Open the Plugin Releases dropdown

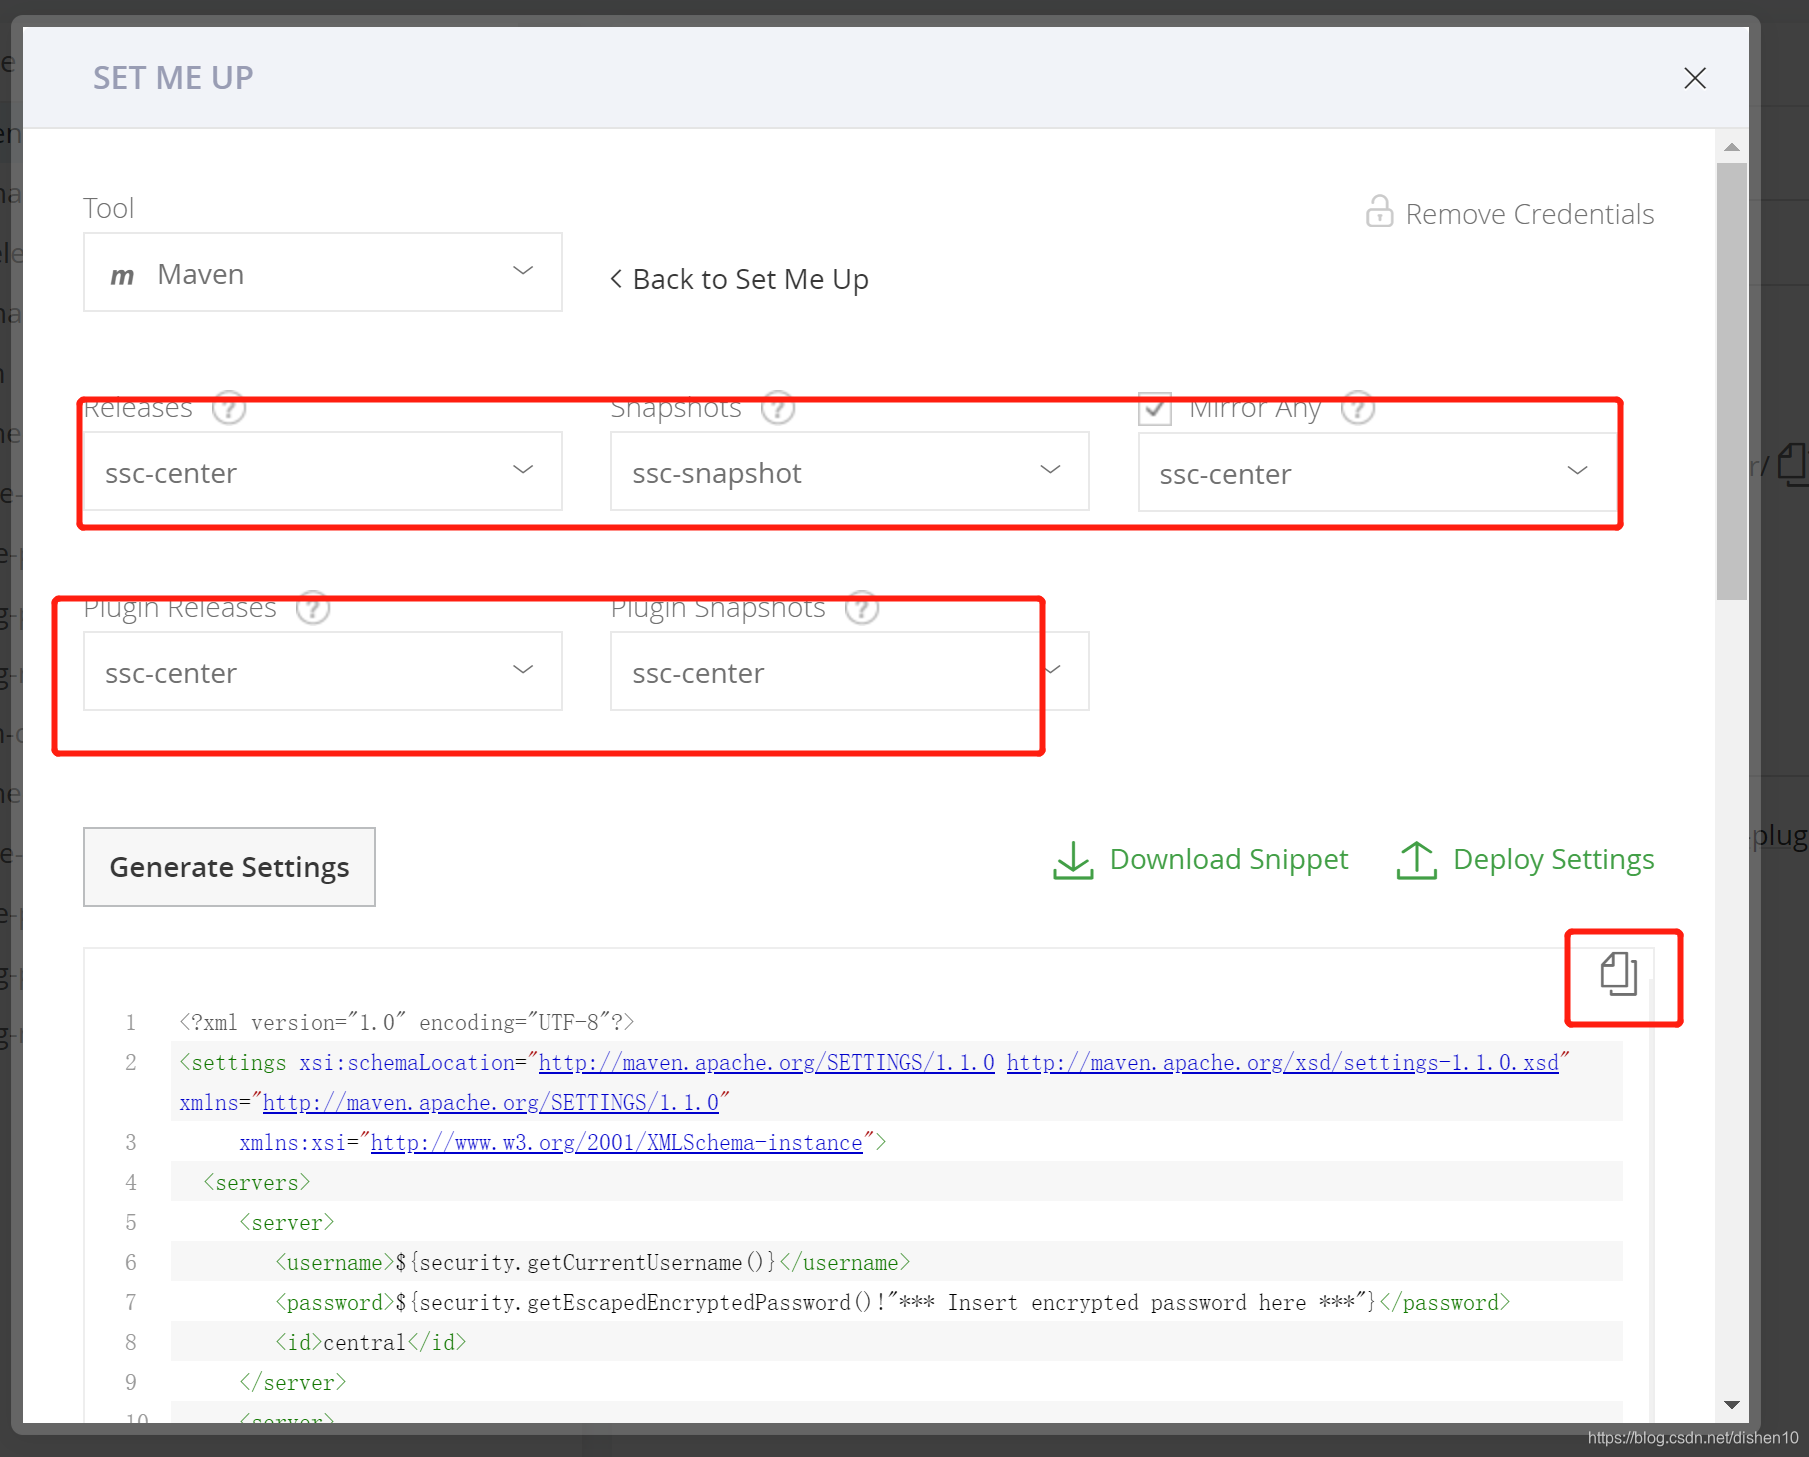click(322, 672)
